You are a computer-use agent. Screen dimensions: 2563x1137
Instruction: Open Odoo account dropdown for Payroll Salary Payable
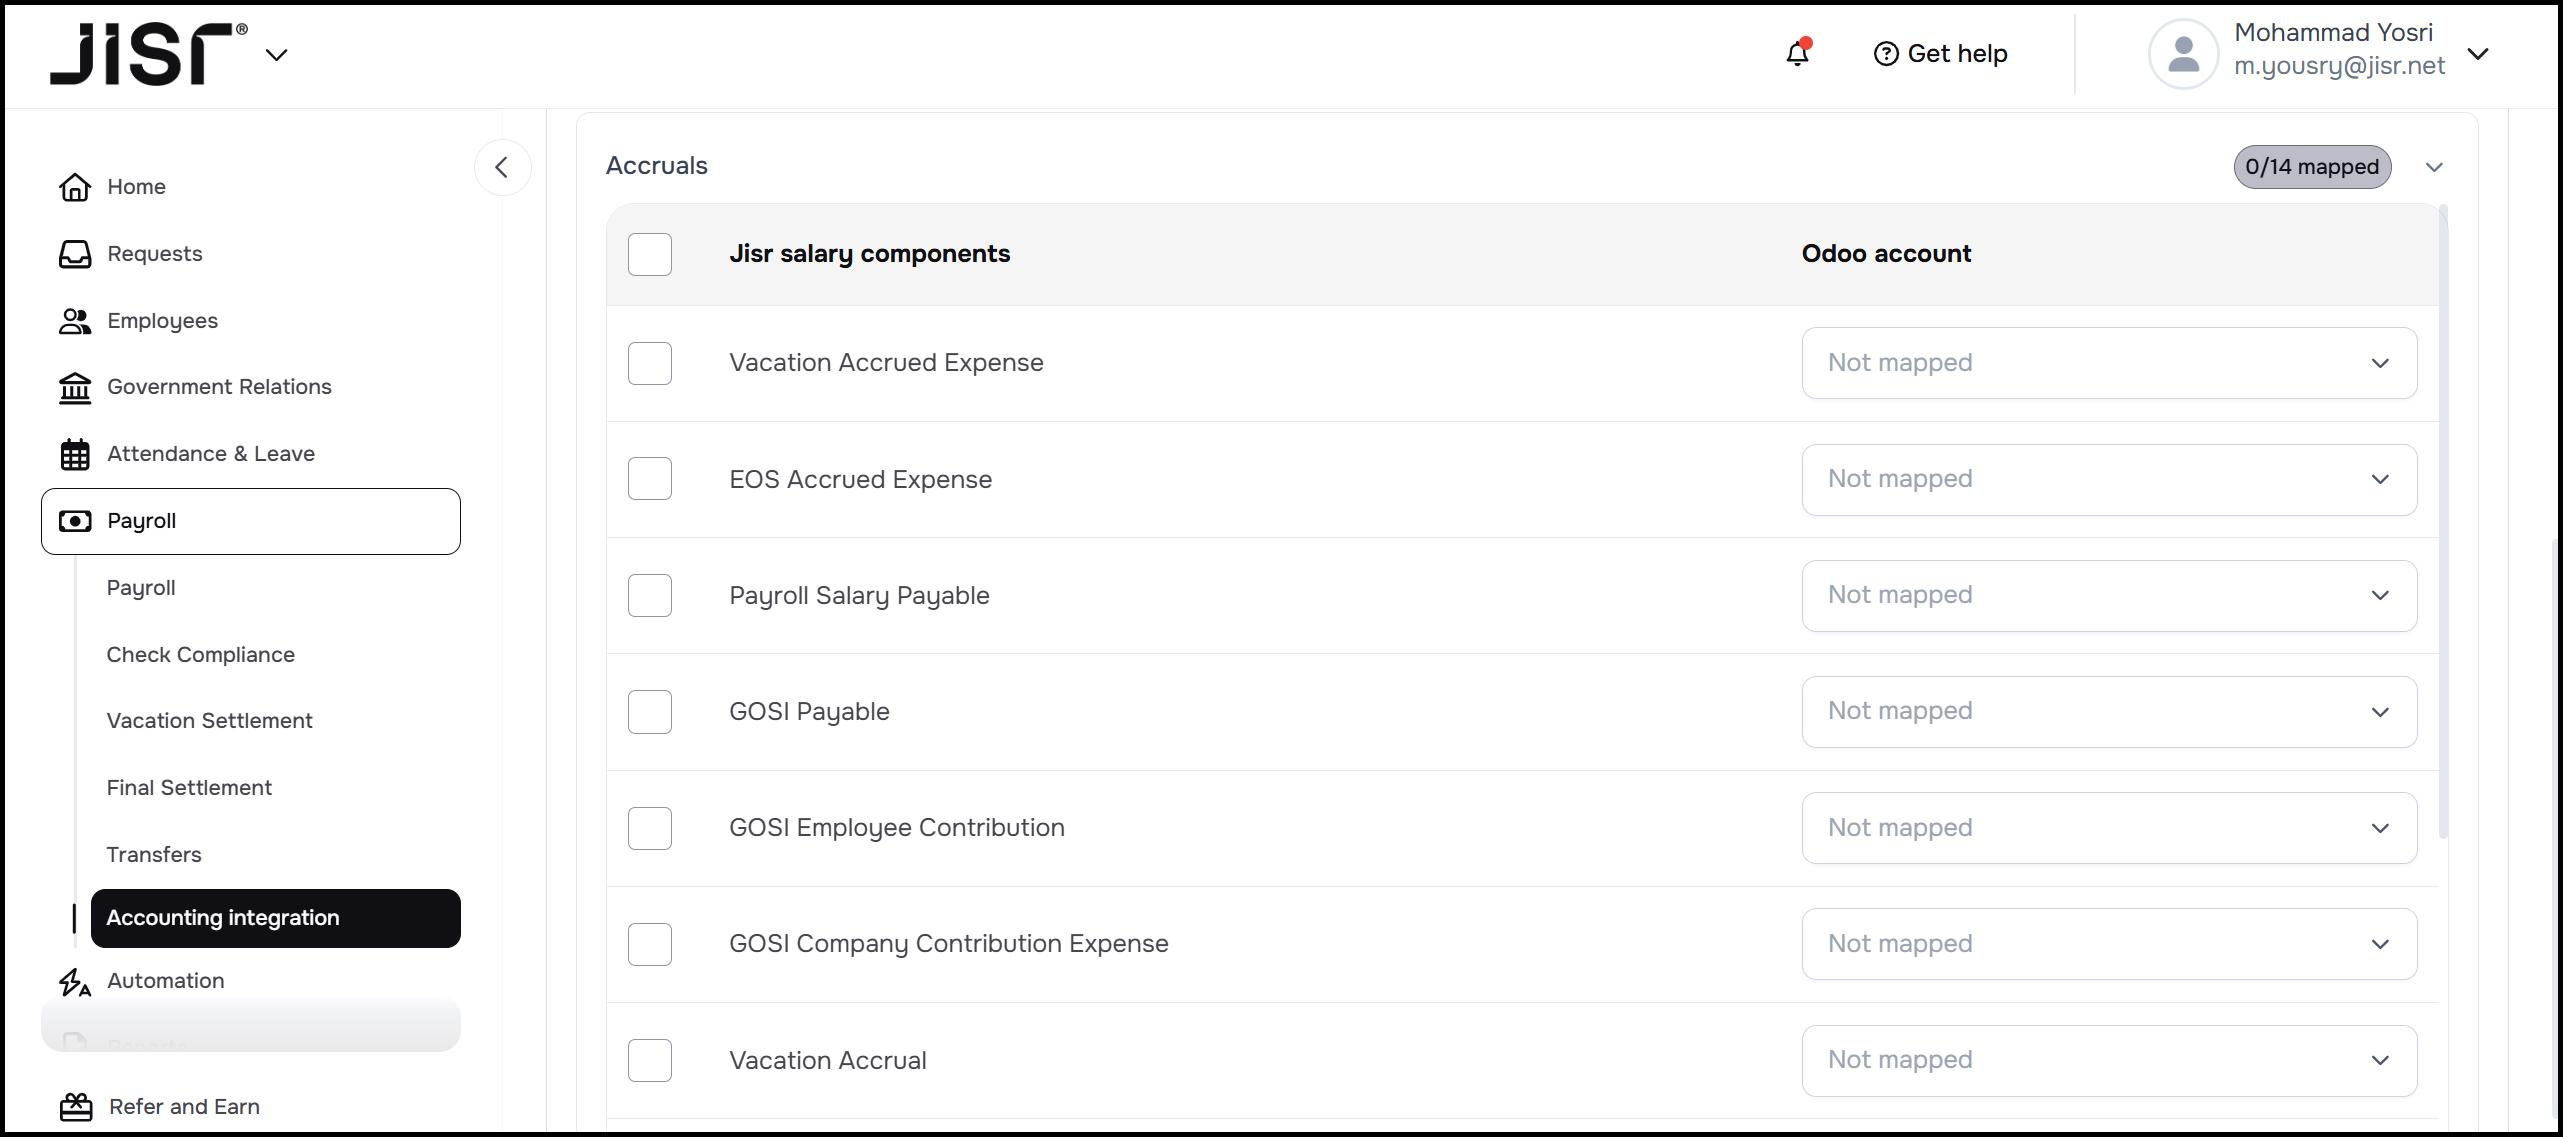coord(2108,595)
